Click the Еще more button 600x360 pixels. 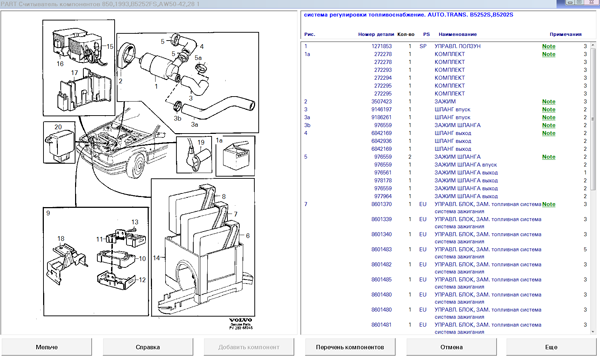tap(551, 347)
